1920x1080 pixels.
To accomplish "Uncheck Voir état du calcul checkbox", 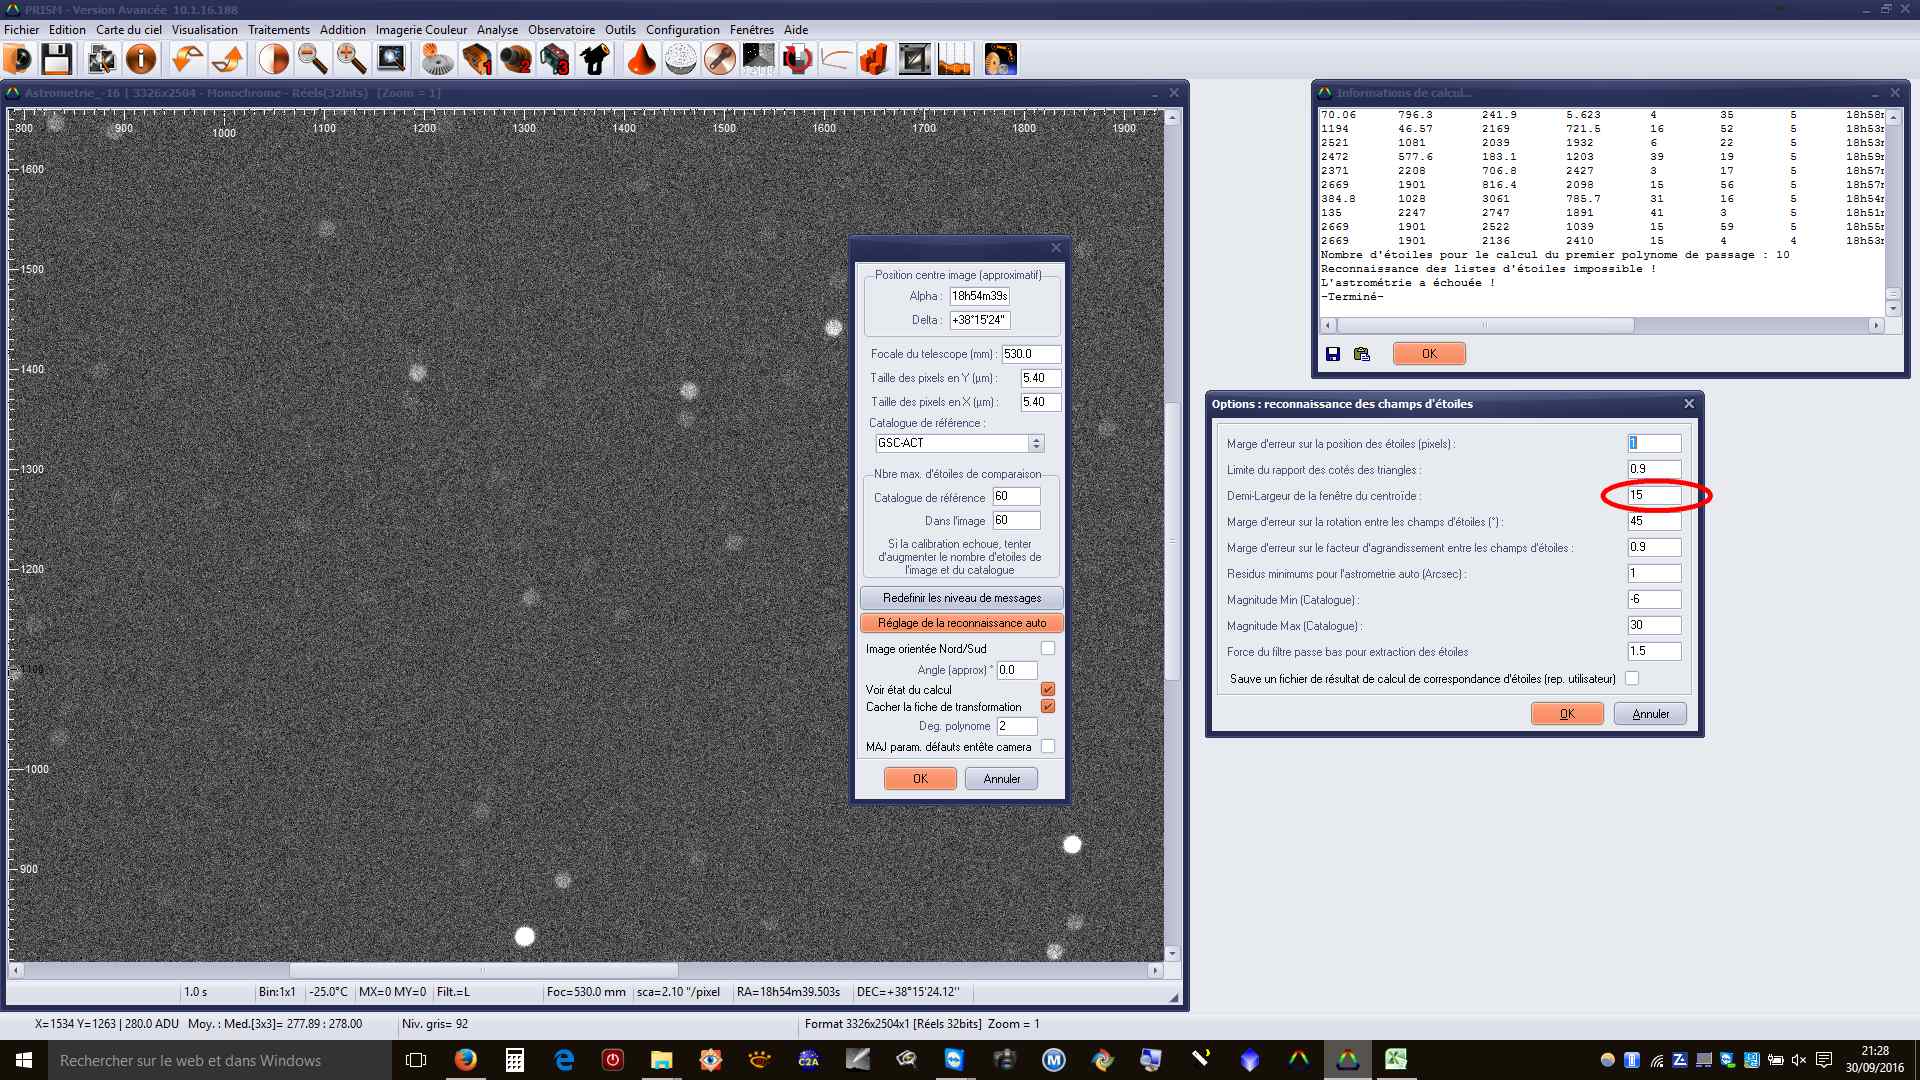I will pyautogui.click(x=1047, y=689).
